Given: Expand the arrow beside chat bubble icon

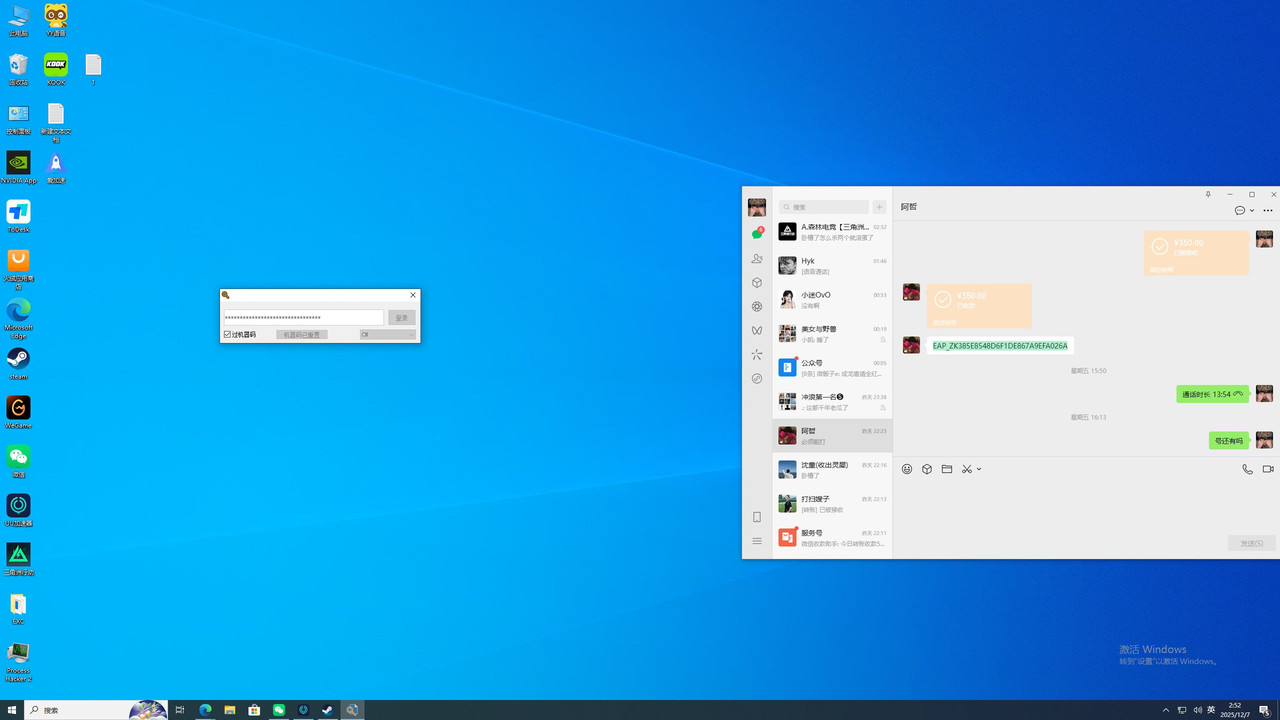Looking at the screenshot, I should tap(1252, 211).
